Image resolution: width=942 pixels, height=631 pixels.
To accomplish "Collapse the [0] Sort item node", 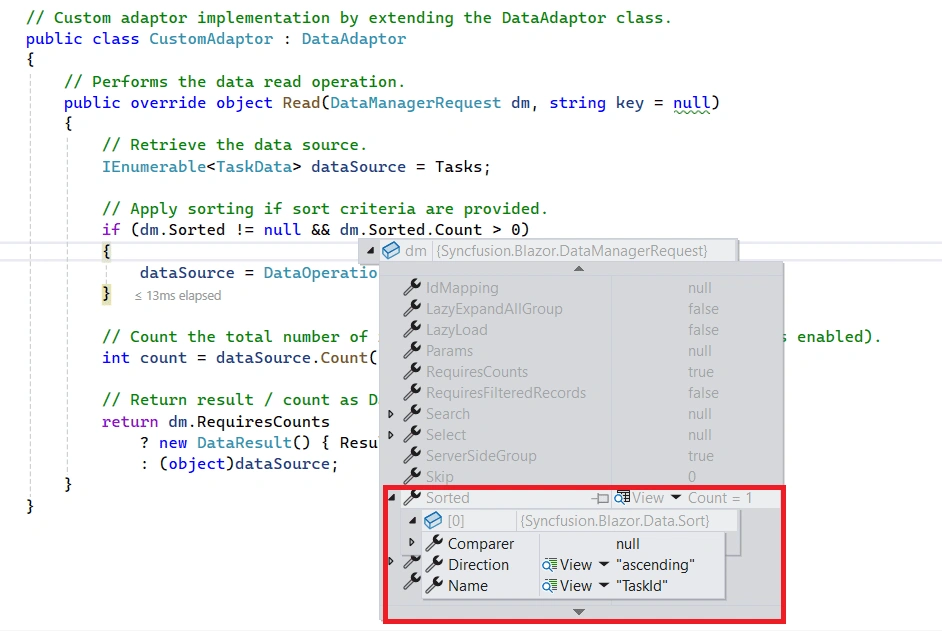I will coord(413,520).
